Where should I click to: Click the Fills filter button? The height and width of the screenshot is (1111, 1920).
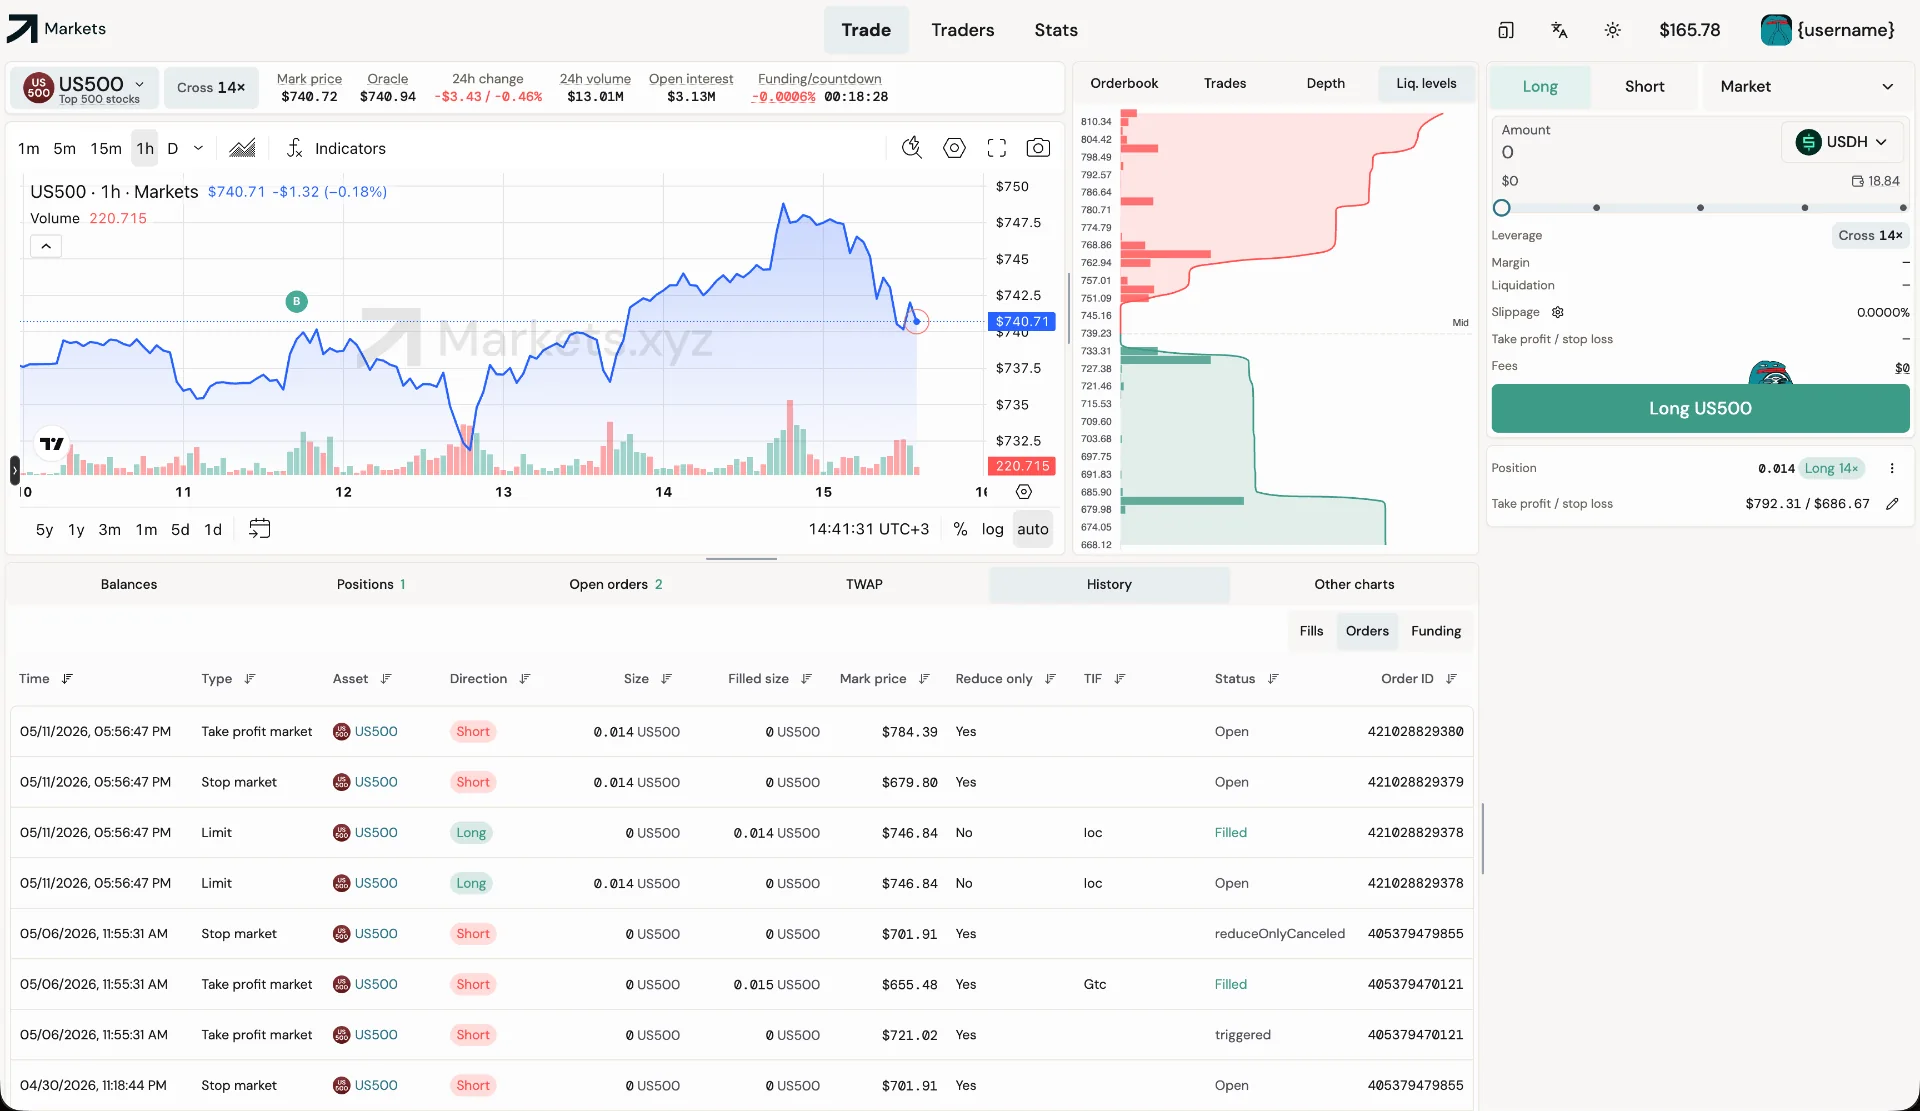[x=1311, y=631]
